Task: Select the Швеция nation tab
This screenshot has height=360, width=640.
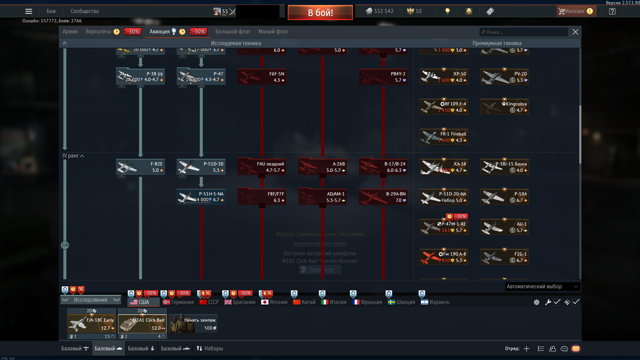Action: (x=401, y=302)
